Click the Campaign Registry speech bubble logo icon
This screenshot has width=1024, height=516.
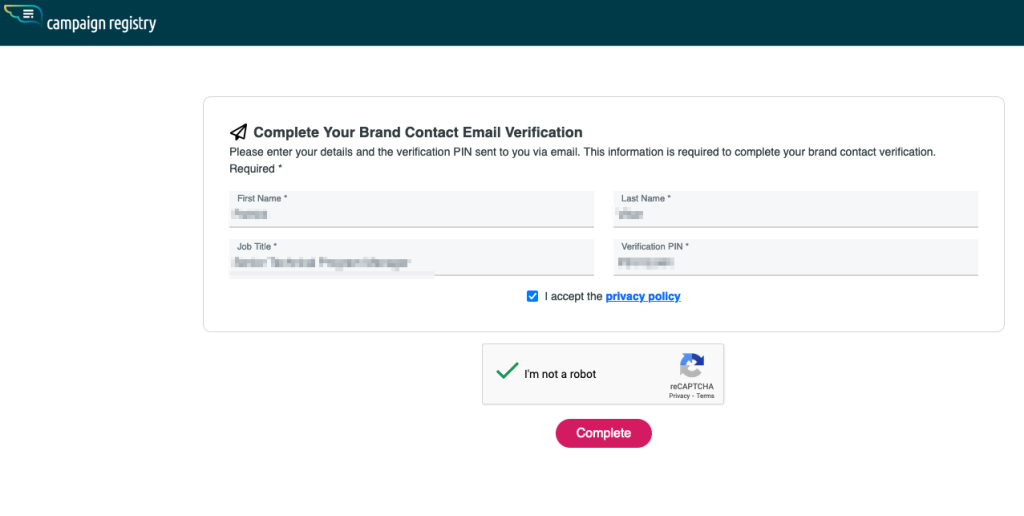[x=24, y=17]
